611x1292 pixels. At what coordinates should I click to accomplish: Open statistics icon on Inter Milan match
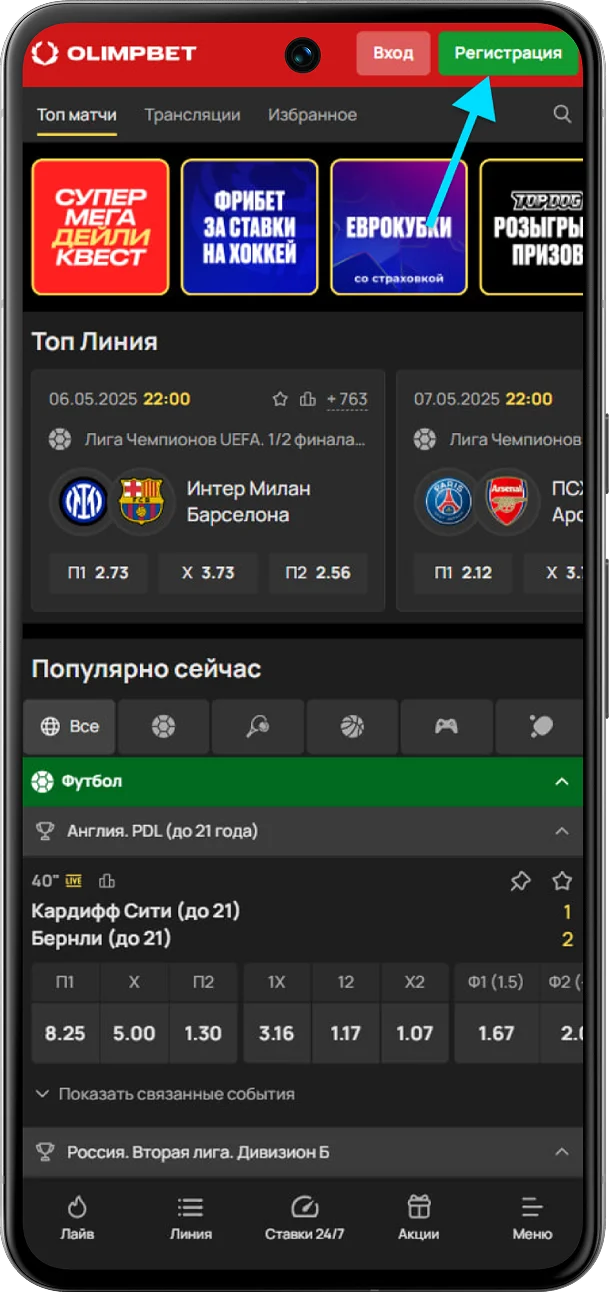point(308,399)
